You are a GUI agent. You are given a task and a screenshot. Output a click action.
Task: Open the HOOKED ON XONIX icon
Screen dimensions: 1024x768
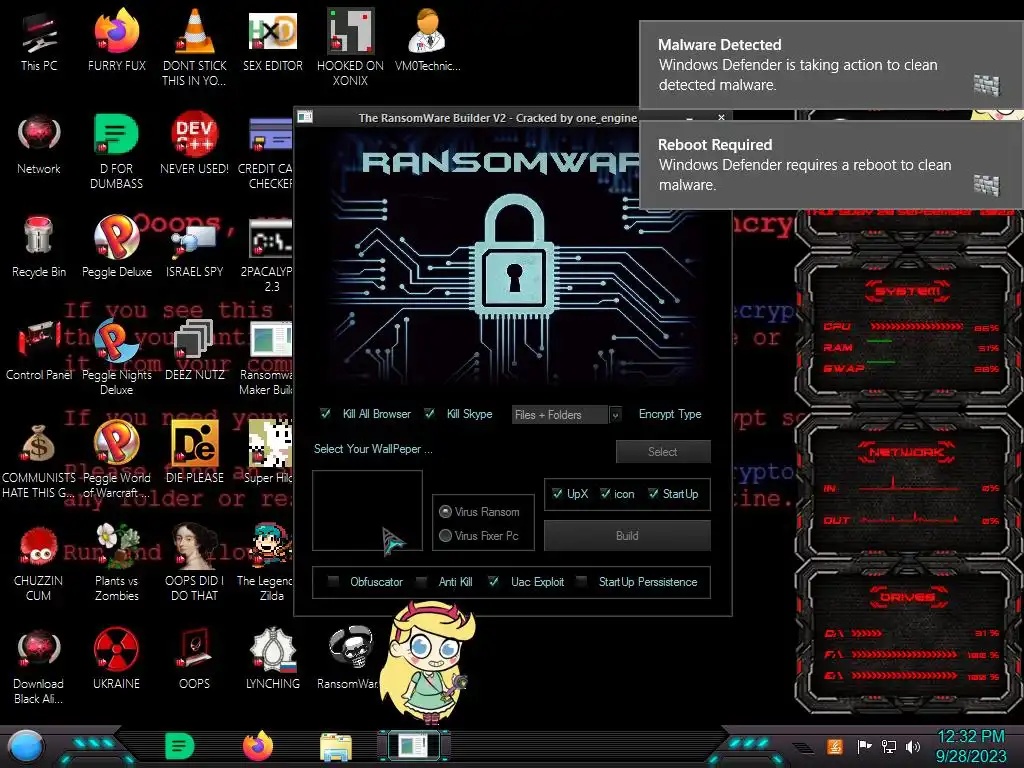pyautogui.click(x=350, y=41)
